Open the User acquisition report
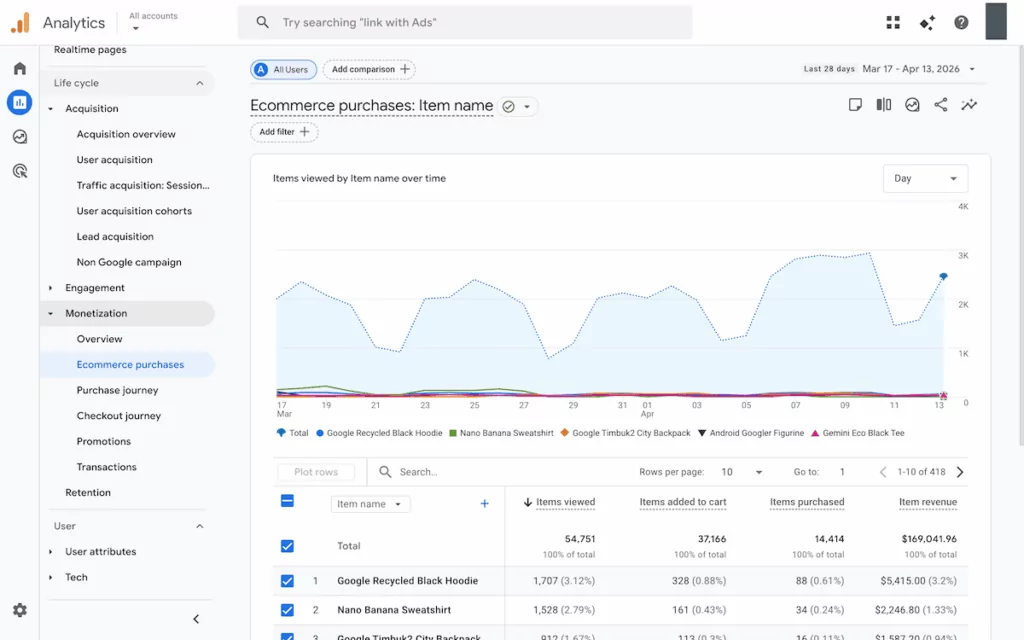The width and height of the screenshot is (1024, 640). pos(114,159)
